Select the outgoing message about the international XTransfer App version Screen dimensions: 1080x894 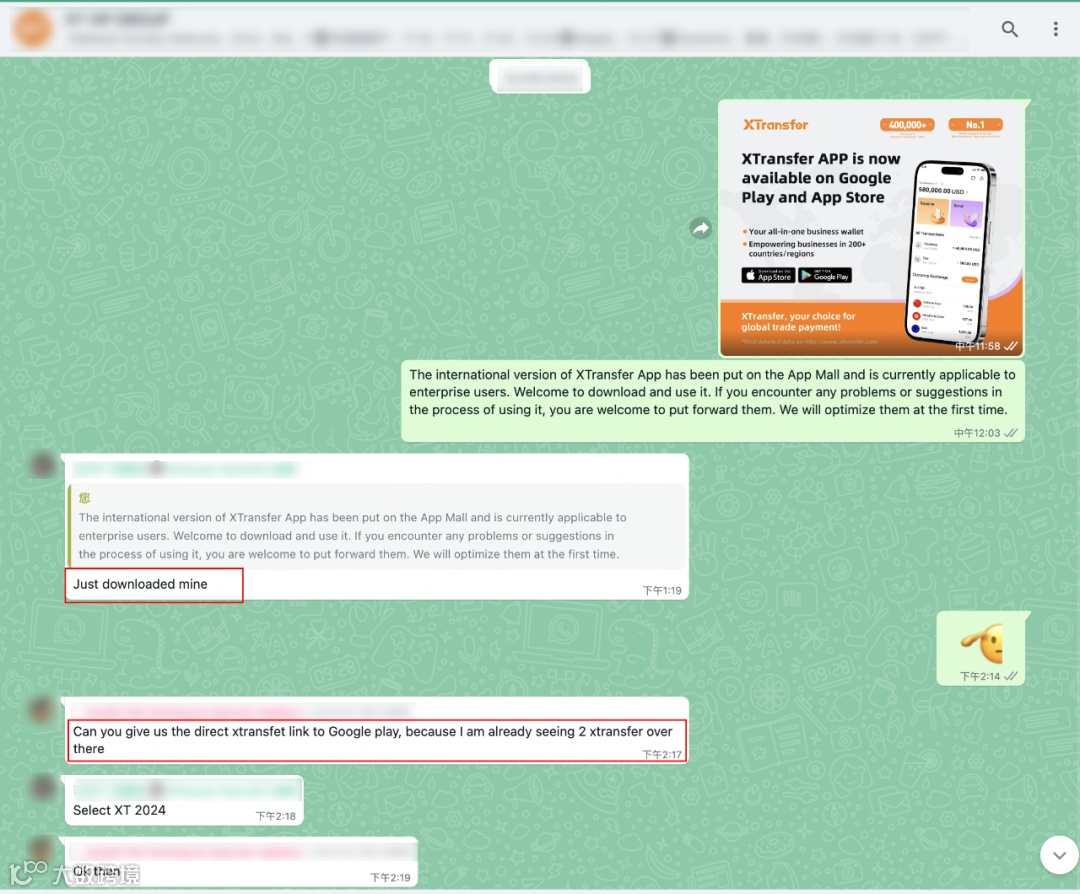point(712,393)
